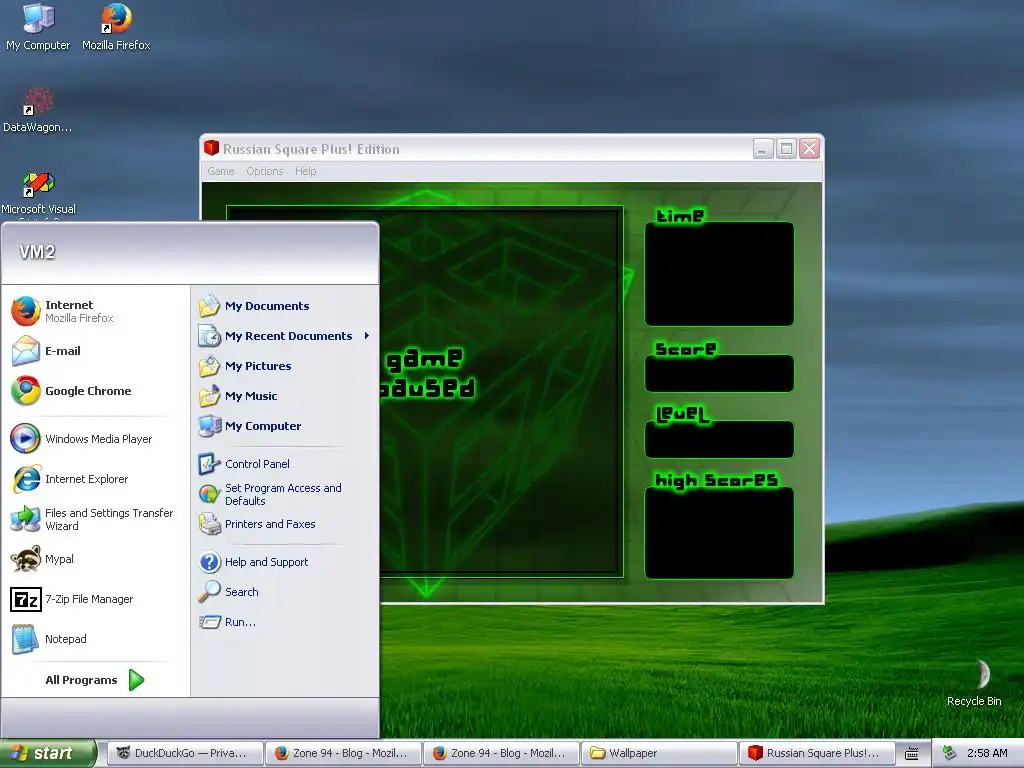Image resolution: width=1024 pixels, height=768 pixels.
Task: Open My Music folder
Action: coord(285,396)
